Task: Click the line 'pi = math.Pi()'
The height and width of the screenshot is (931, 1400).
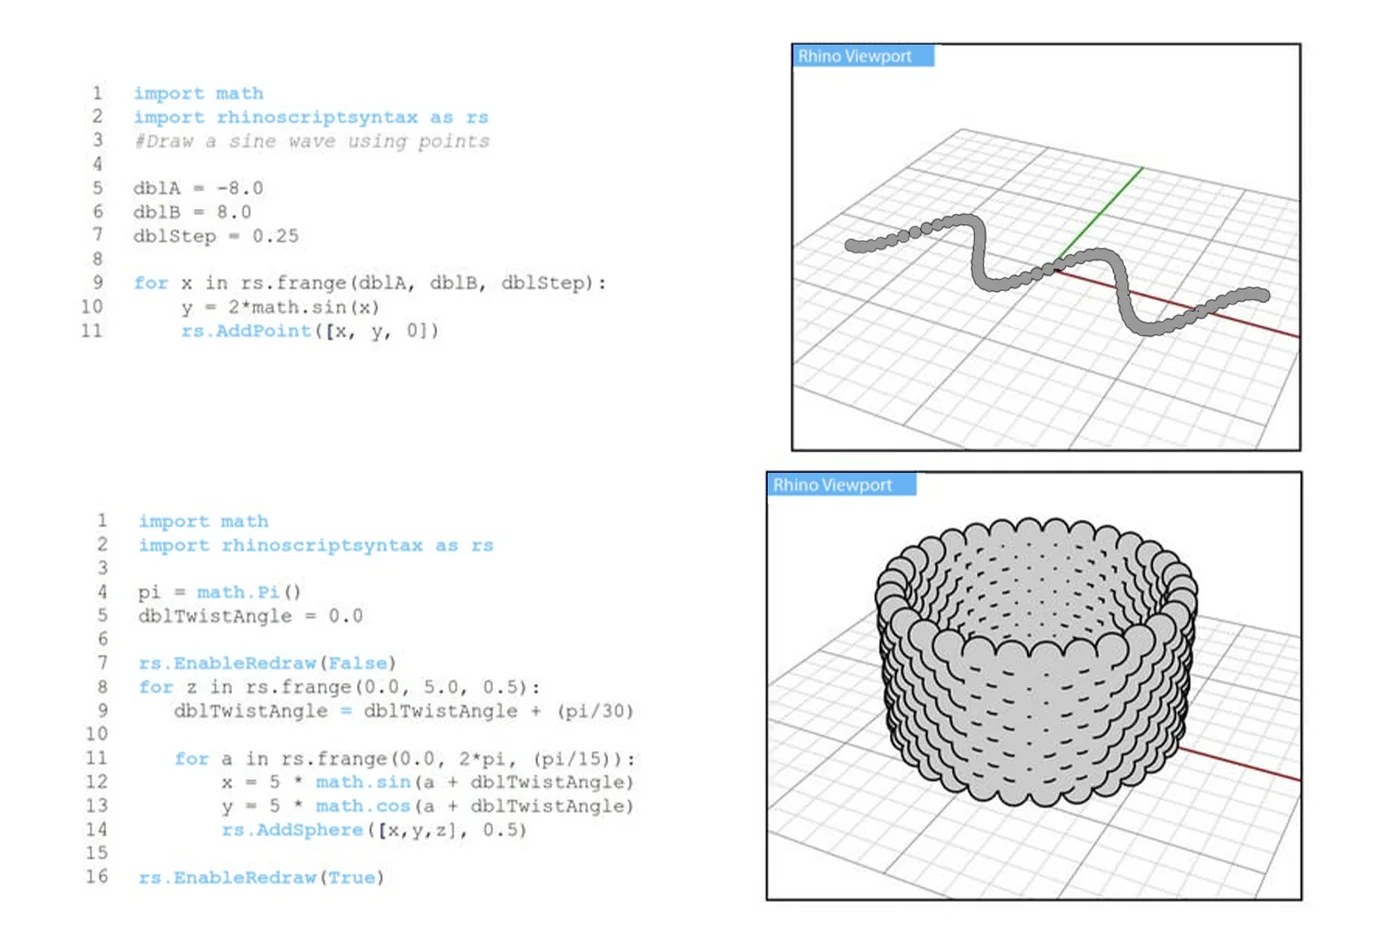Action: click(x=220, y=592)
